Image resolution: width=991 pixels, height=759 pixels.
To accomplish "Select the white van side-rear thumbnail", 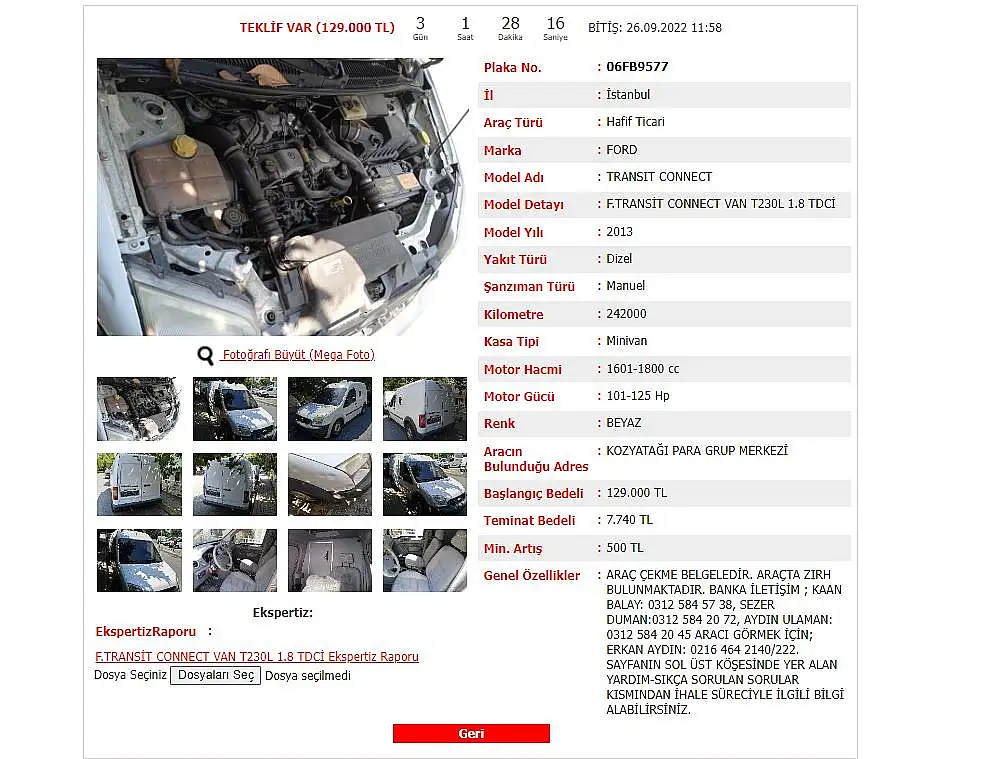I will (x=425, y=409).
